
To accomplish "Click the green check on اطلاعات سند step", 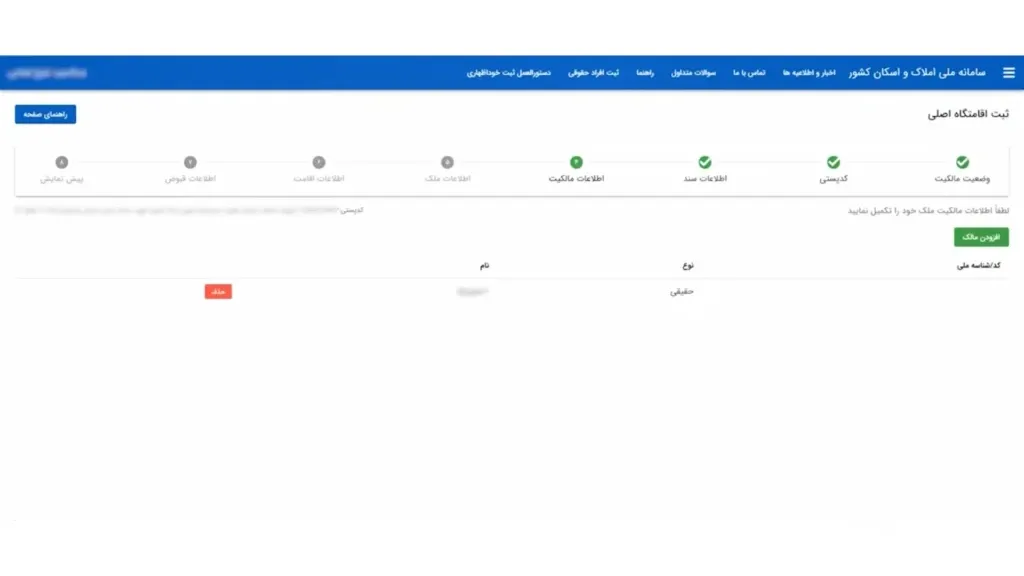I will (x=704, y=162).
